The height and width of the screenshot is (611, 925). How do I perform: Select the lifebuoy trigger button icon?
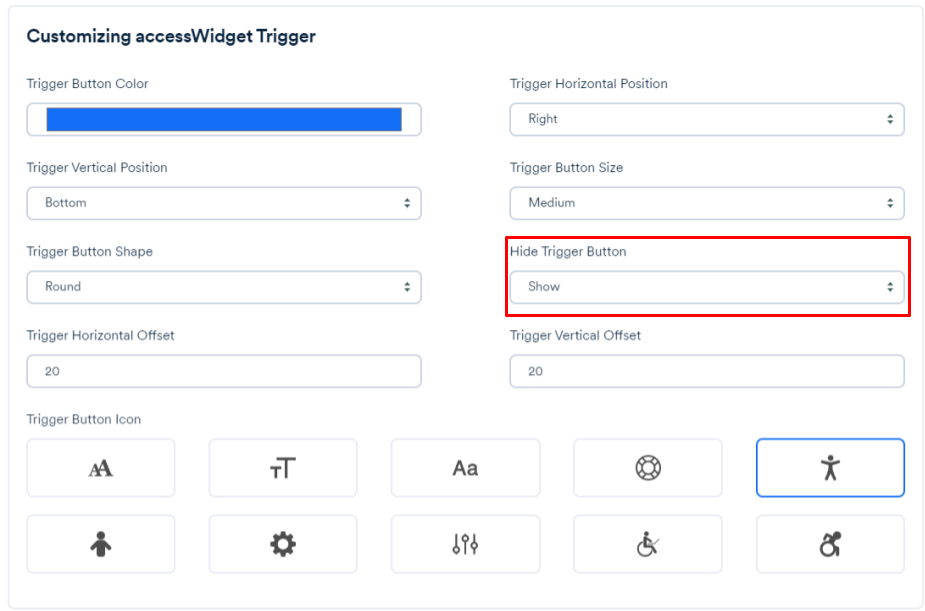pyautogui.click(x=647, y=467)
